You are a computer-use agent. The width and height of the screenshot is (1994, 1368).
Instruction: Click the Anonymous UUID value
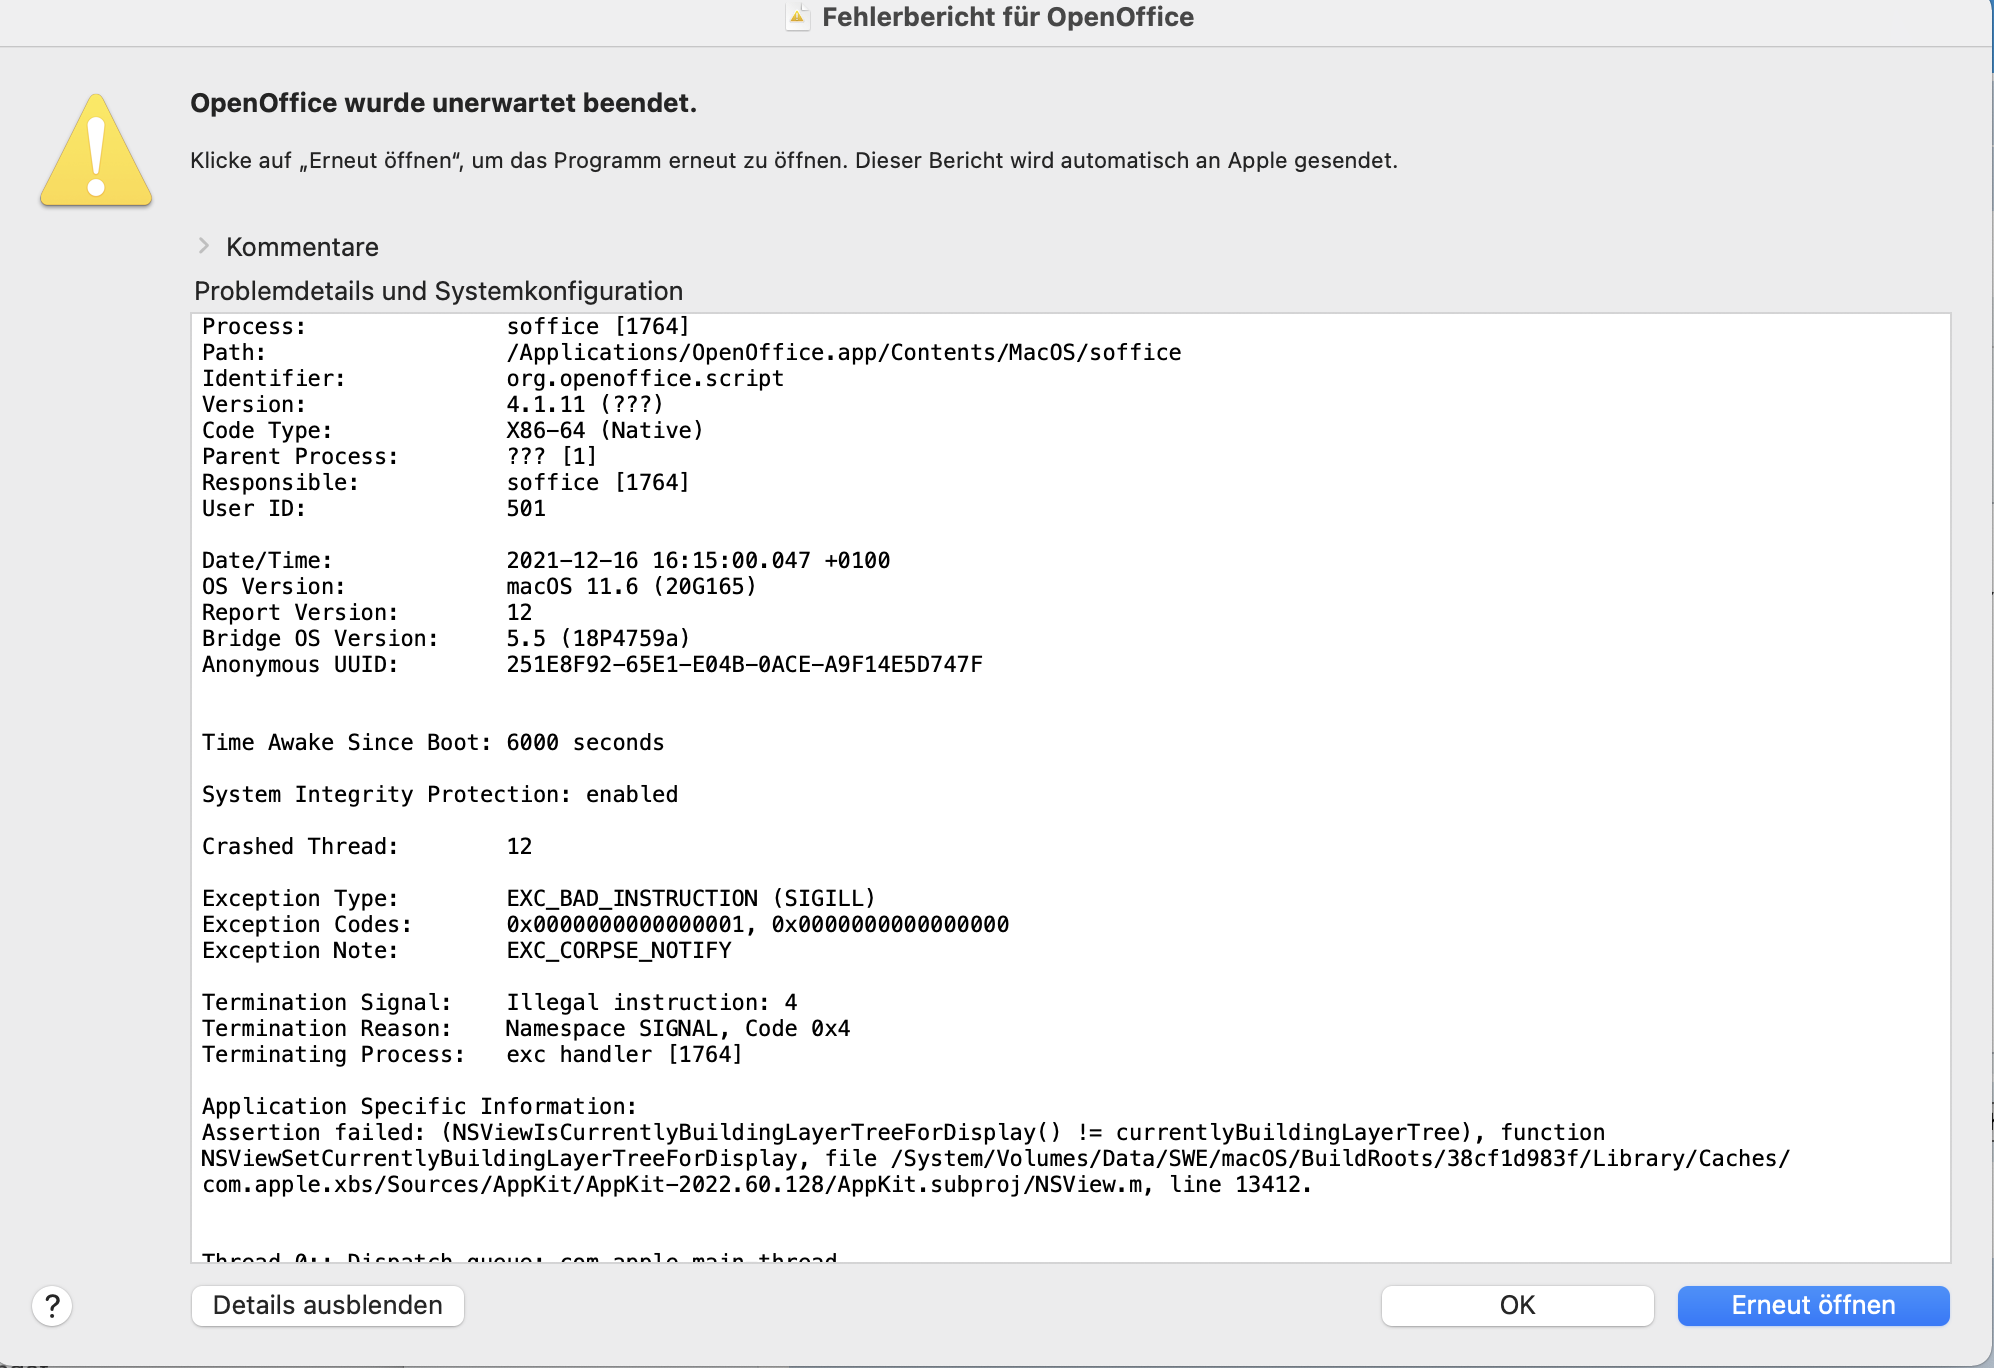pyautogui.click(x=744, y=665)
